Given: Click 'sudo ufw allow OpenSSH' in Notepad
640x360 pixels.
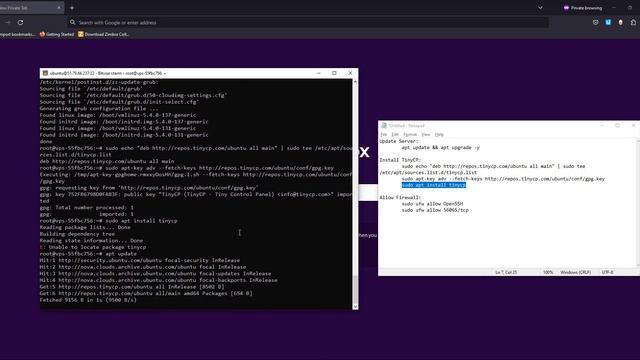Looking at the screenshot, I should pos(432,204).
